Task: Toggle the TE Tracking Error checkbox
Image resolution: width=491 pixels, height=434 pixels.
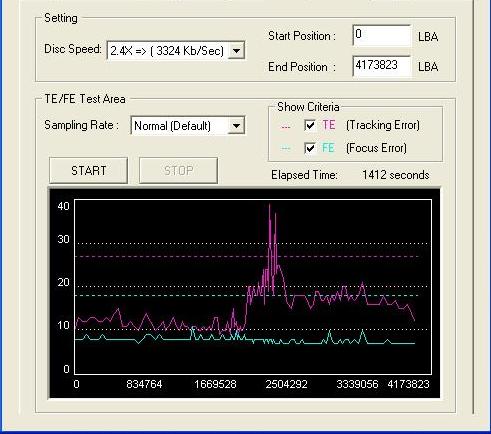Action: click(x=310, y=125)
